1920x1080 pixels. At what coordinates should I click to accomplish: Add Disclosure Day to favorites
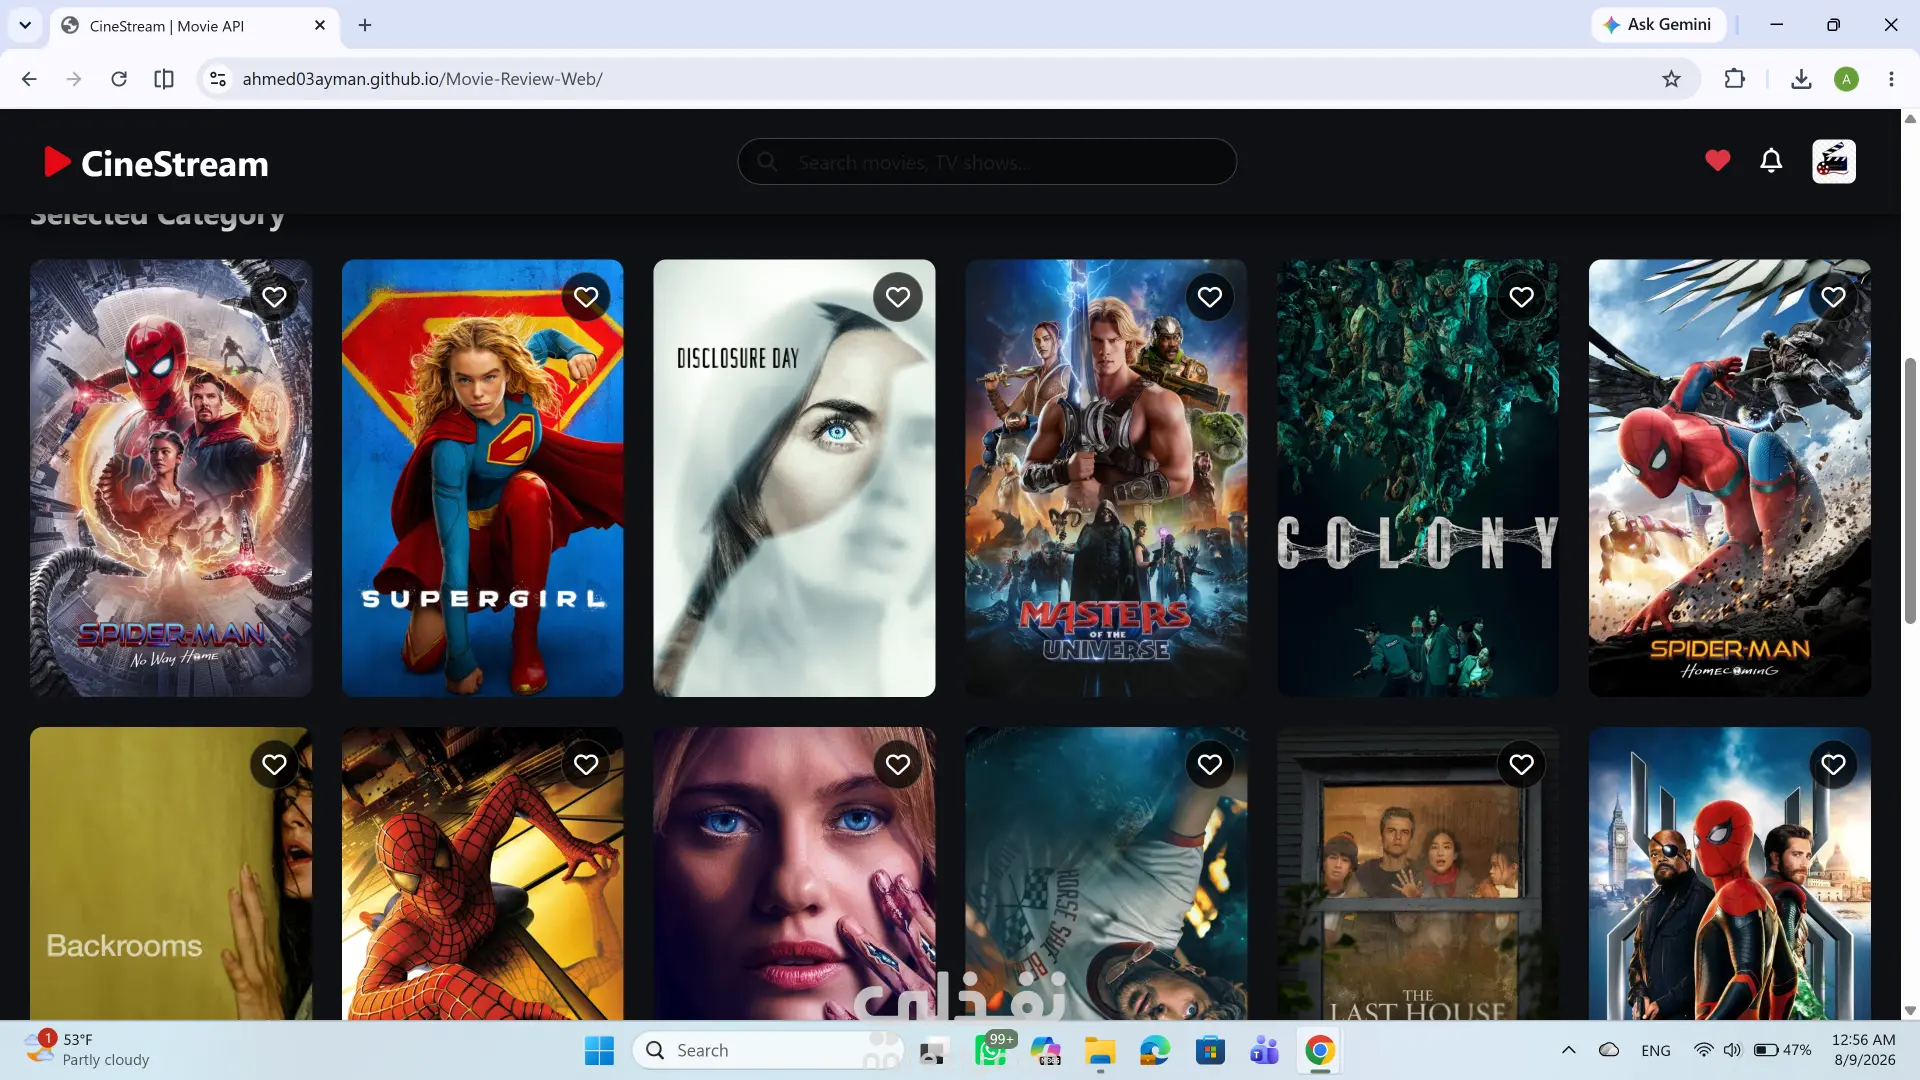(898, 297)
